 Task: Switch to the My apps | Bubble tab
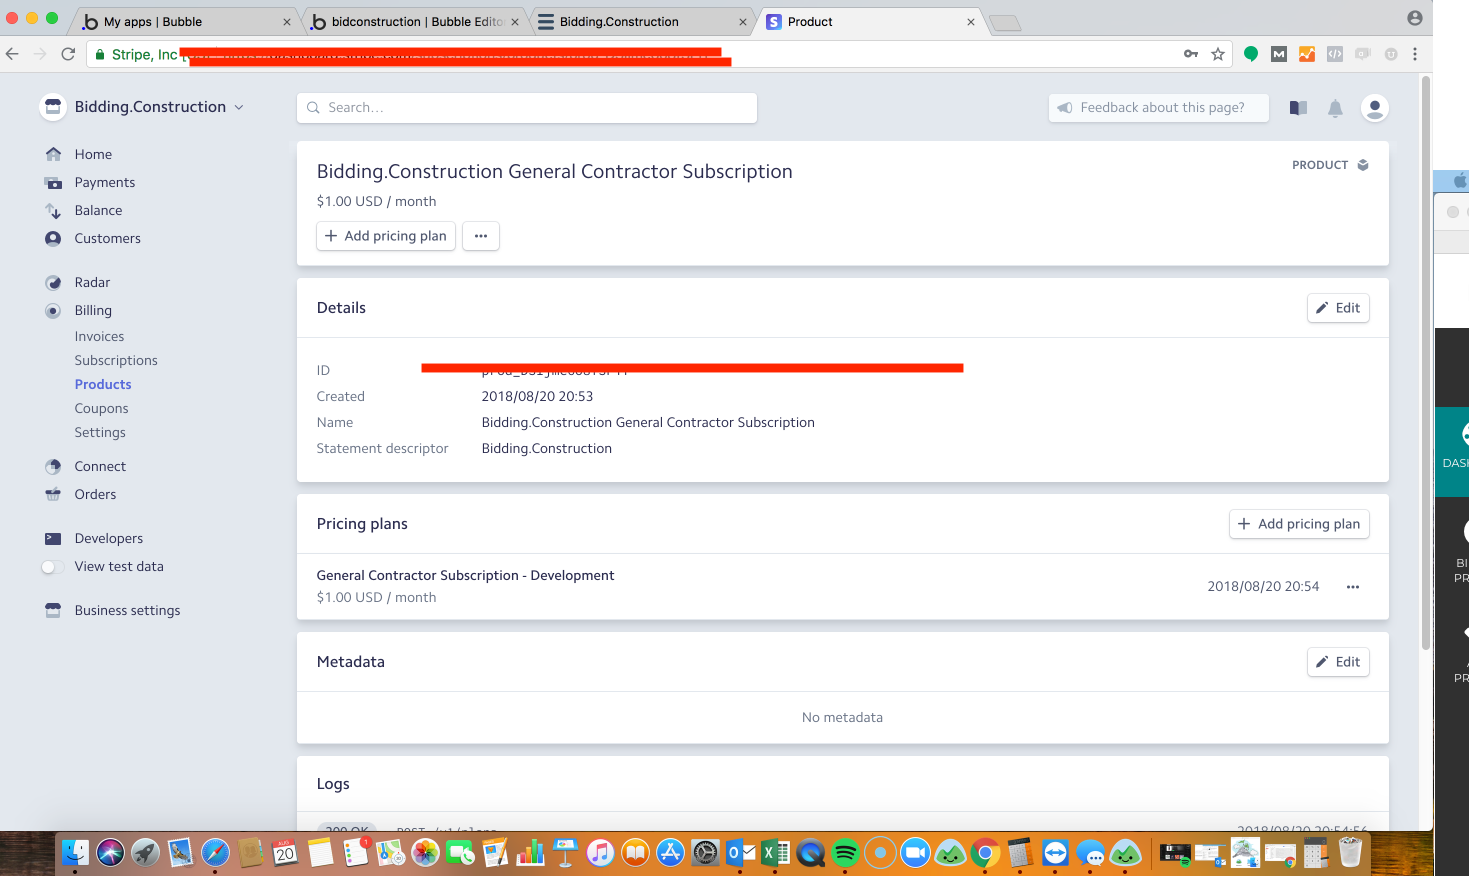coord(186,22)
